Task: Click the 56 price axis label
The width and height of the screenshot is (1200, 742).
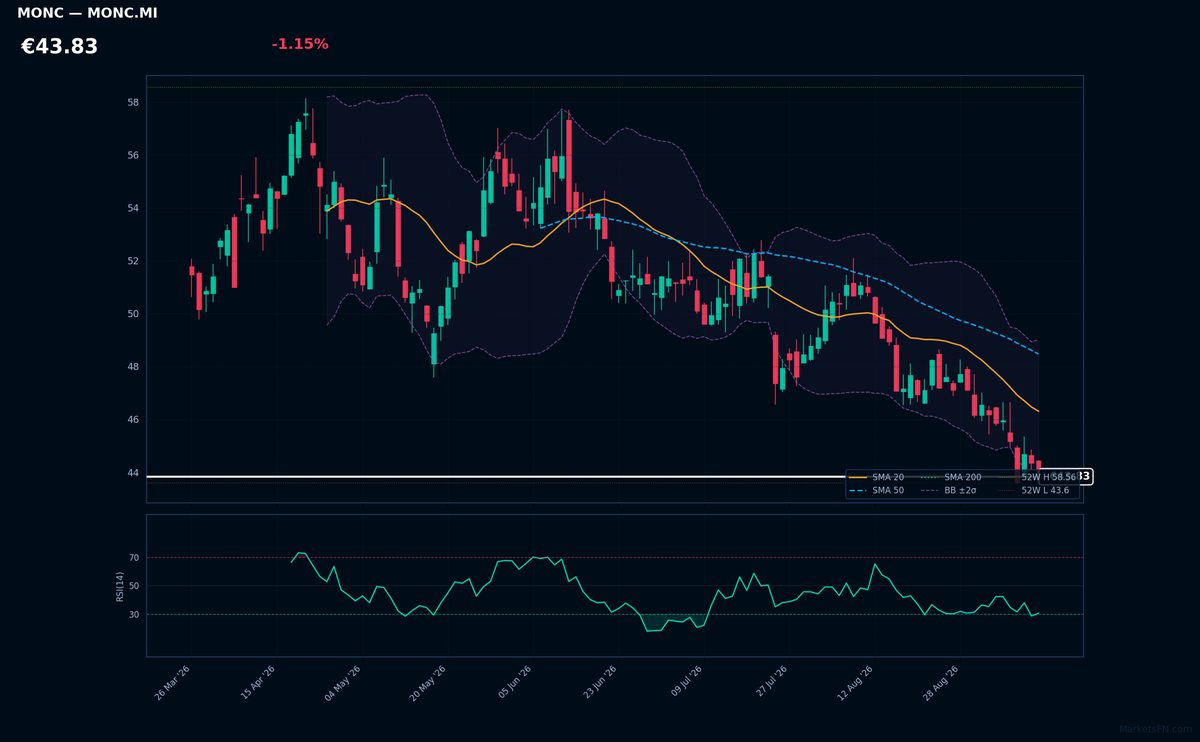Action: point(133,156)
